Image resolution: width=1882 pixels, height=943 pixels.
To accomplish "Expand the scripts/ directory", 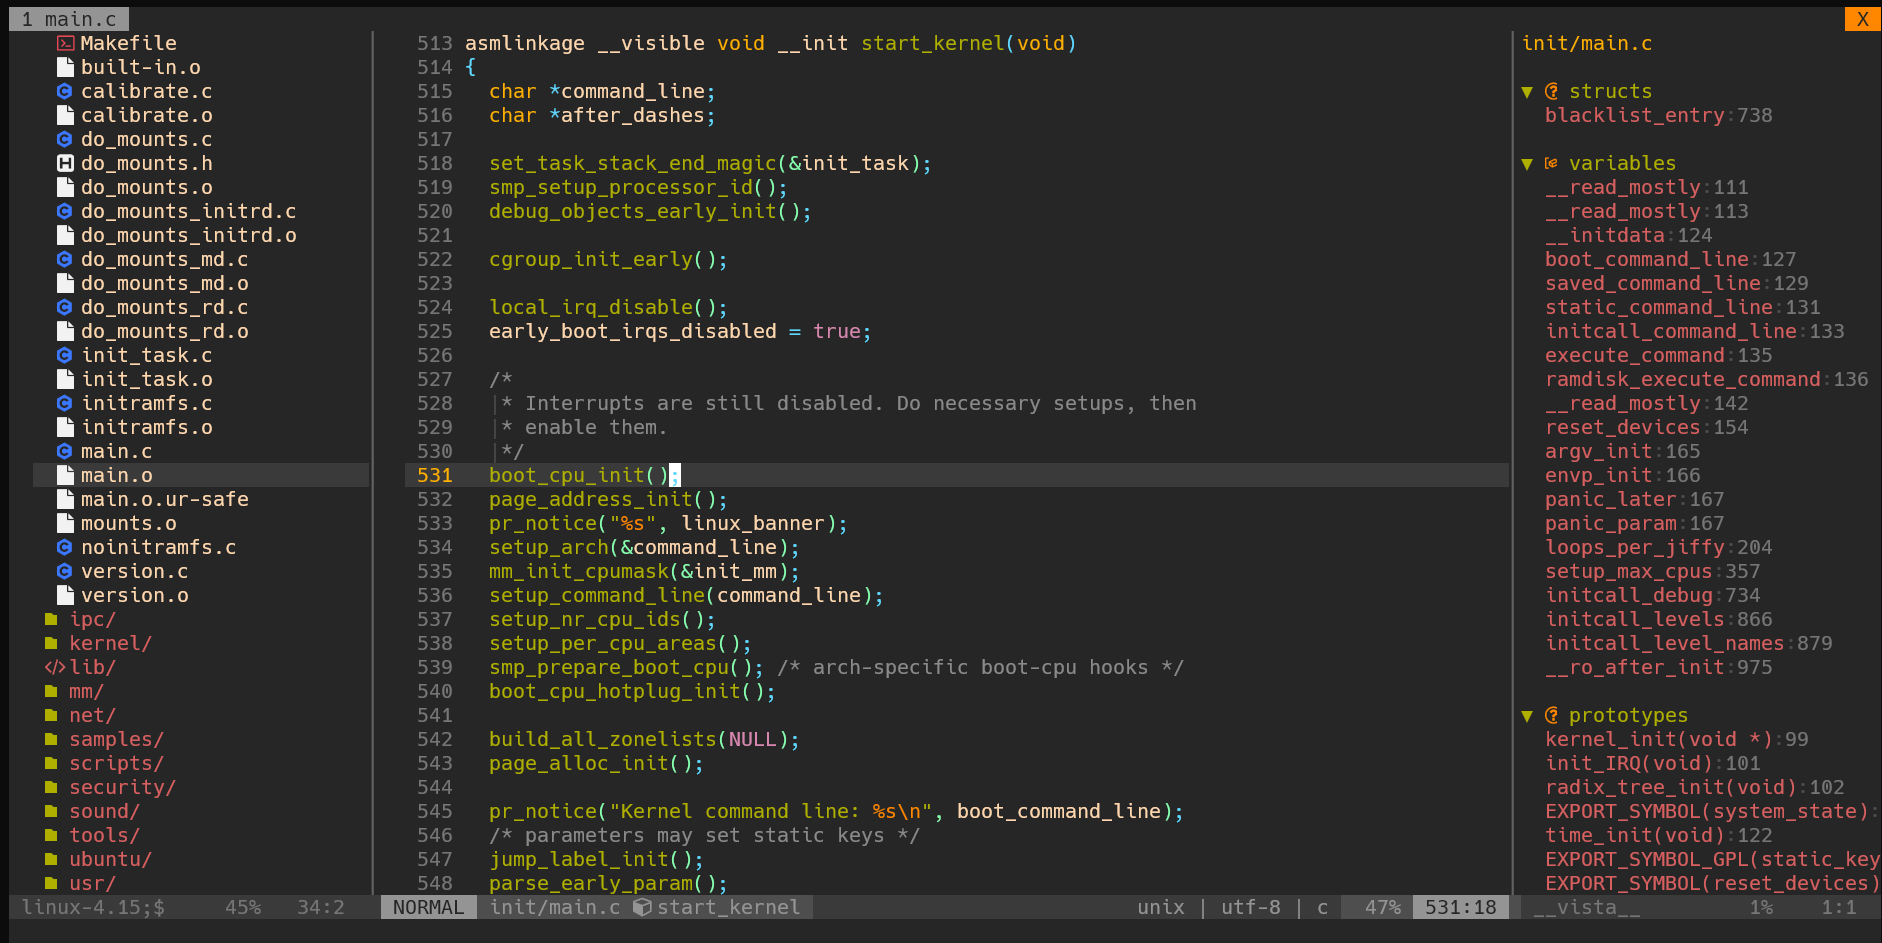I will (116, 763).
